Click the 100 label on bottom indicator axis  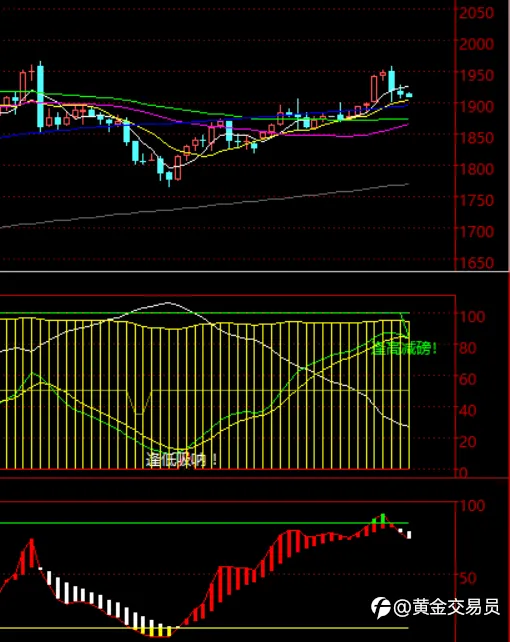click(472, 506)
